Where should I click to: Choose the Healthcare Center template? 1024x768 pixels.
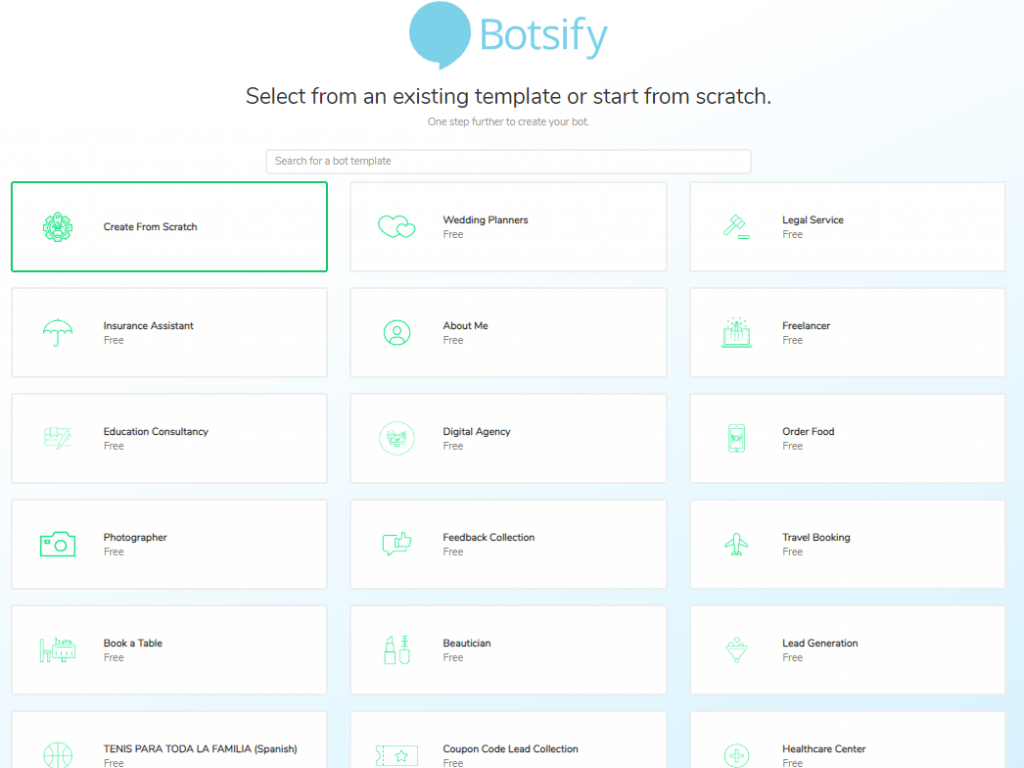pos(847,740)
